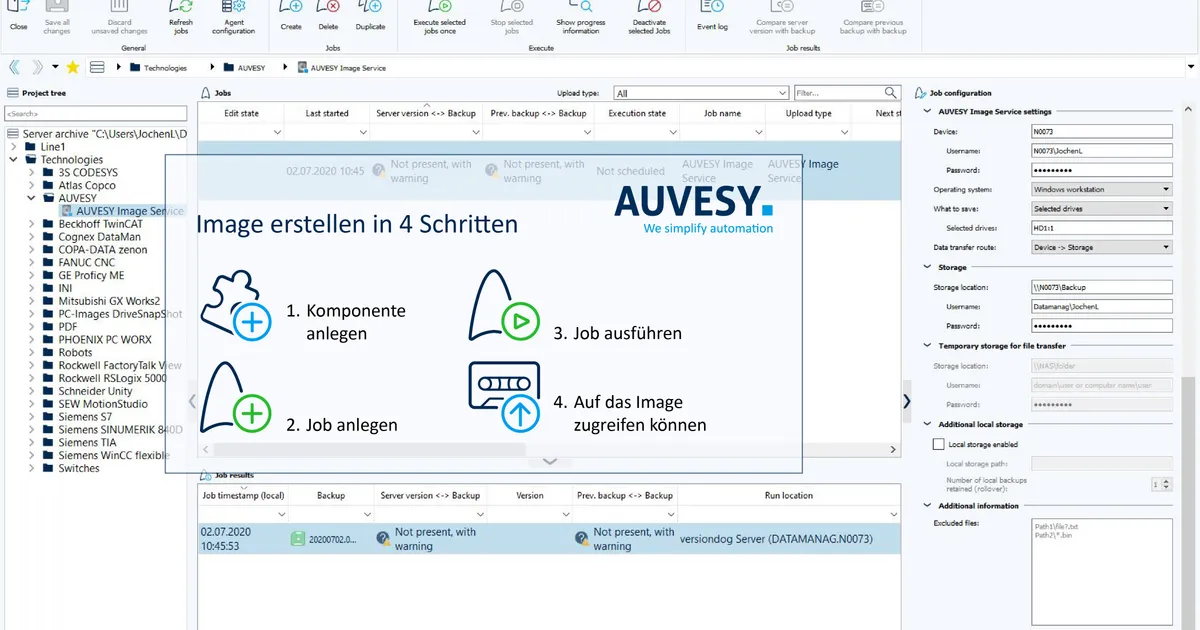The image size is (1200, 630).
Task: Select Switches in the project tree
Action: click(79, 468)
